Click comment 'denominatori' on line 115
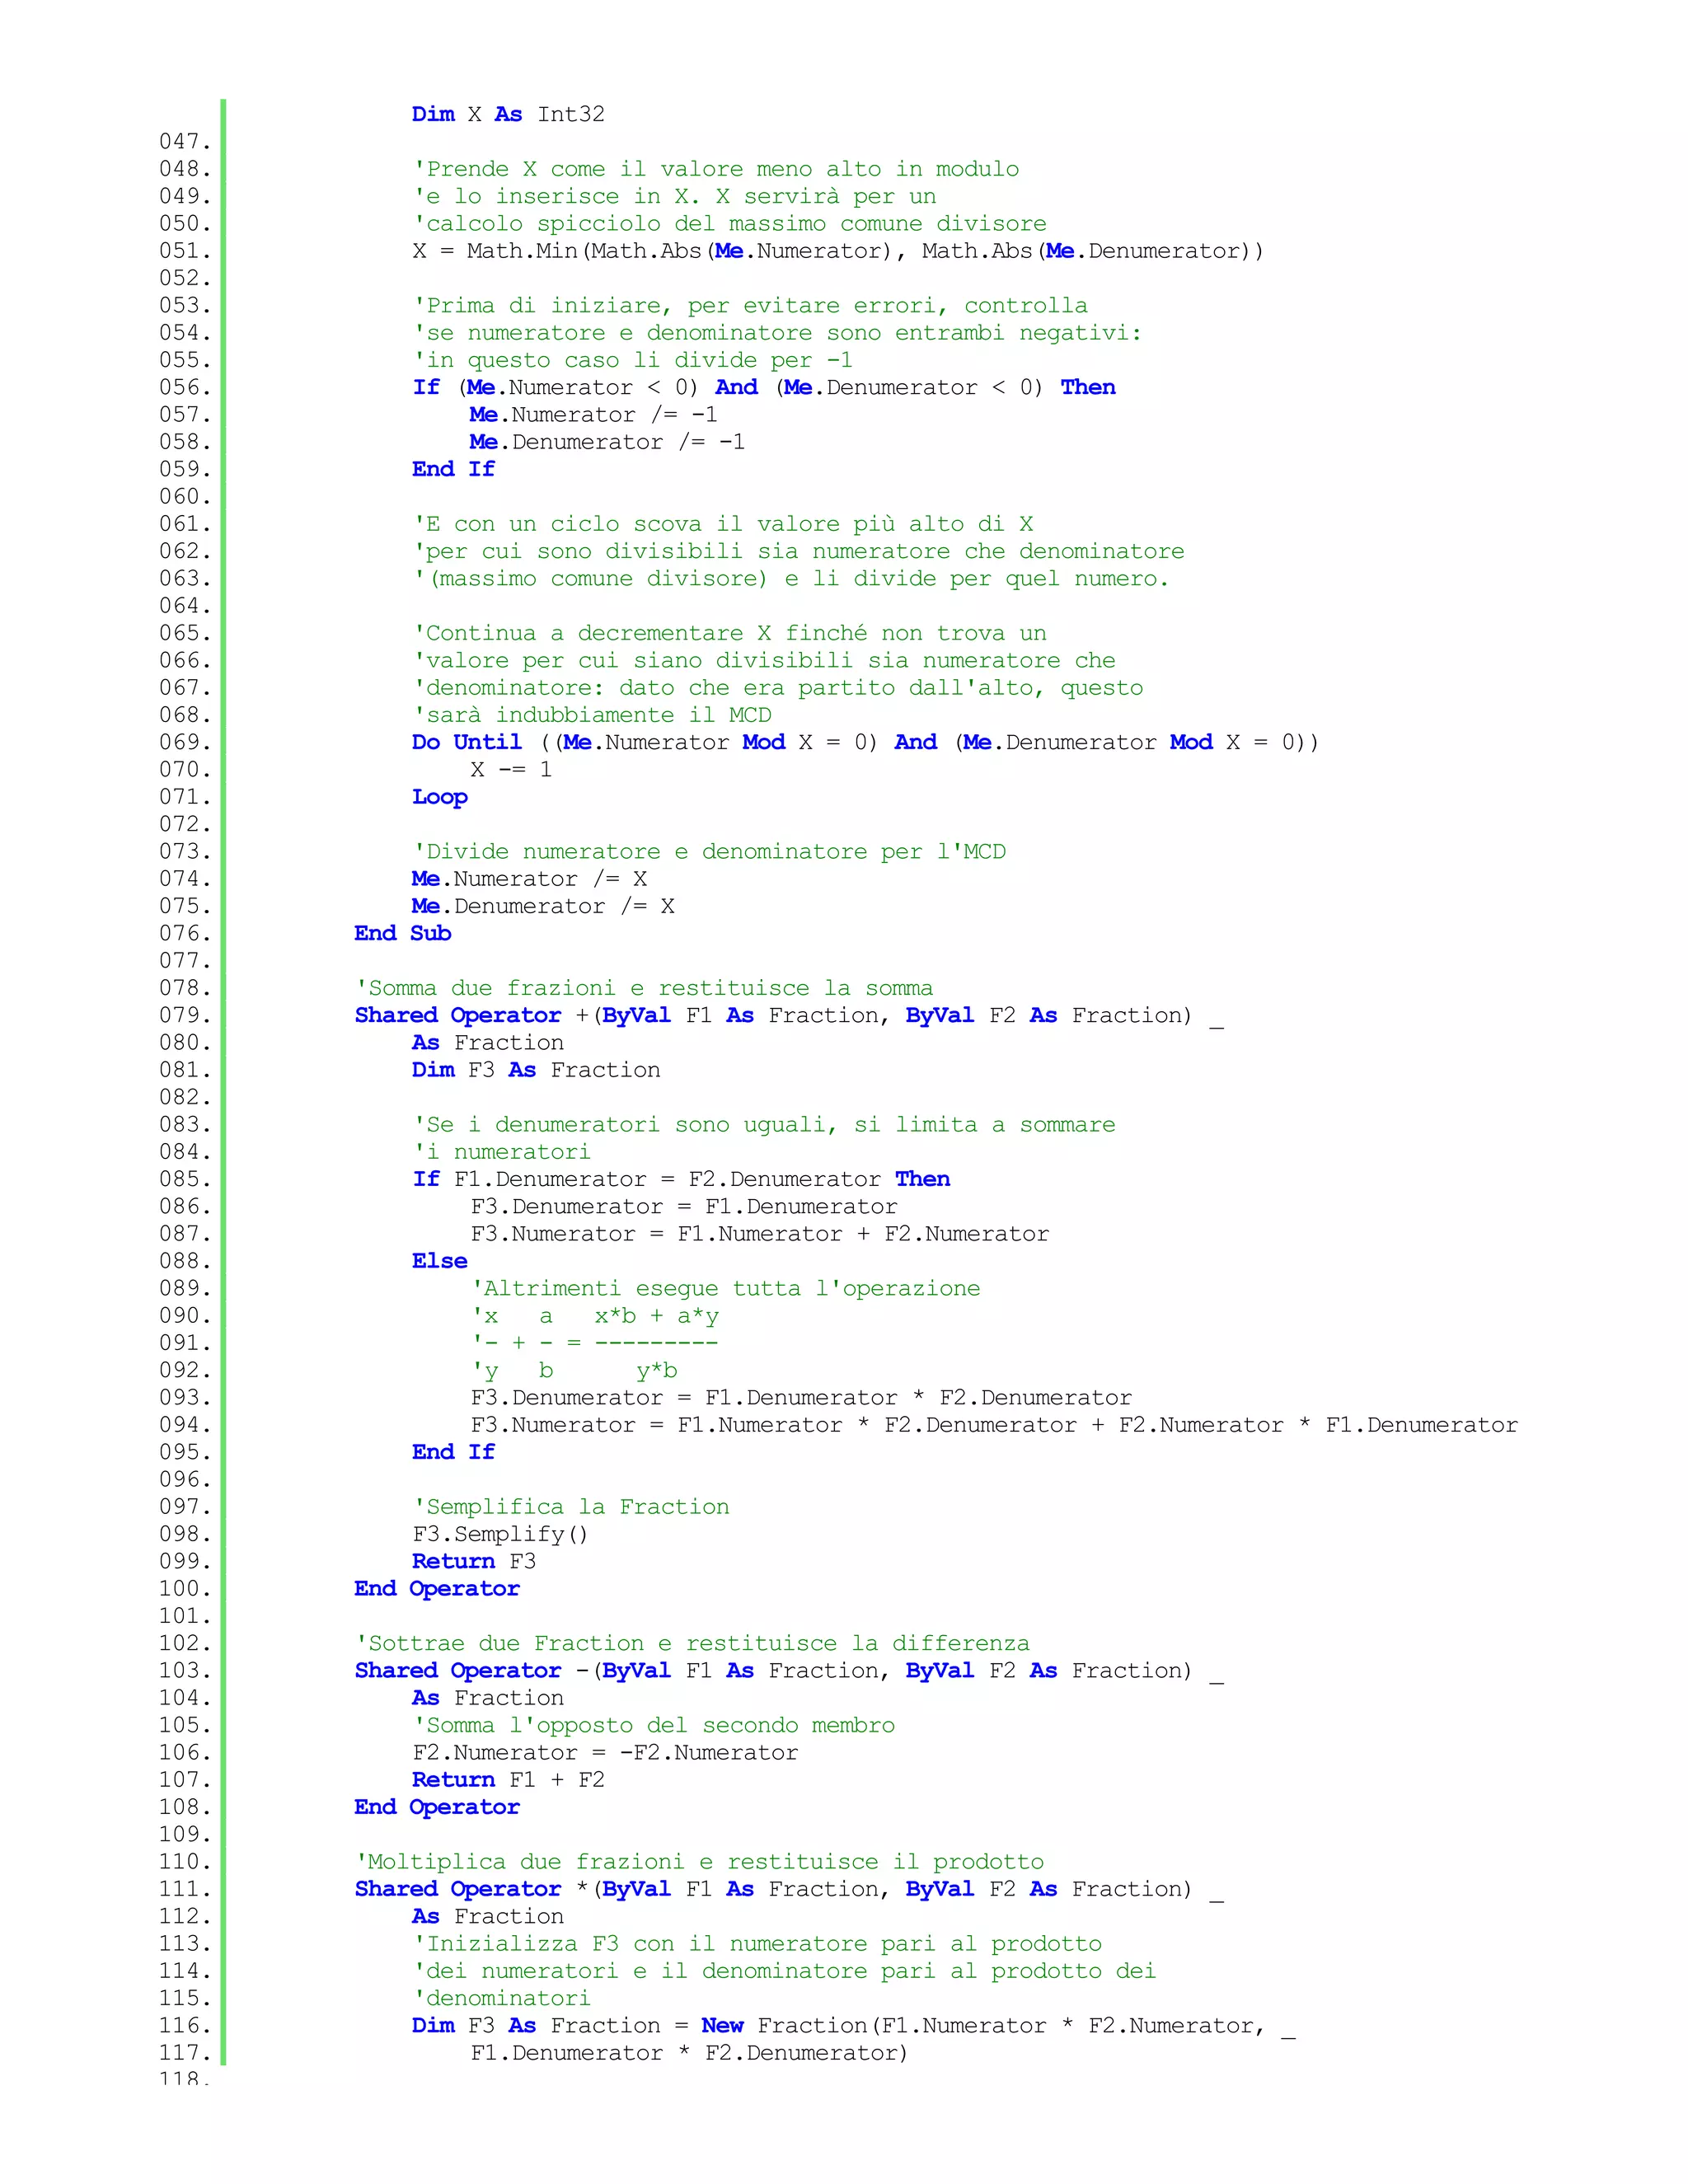Image resolution: width=1688 pixels, height=2184 pixels. pos(501,1999)
